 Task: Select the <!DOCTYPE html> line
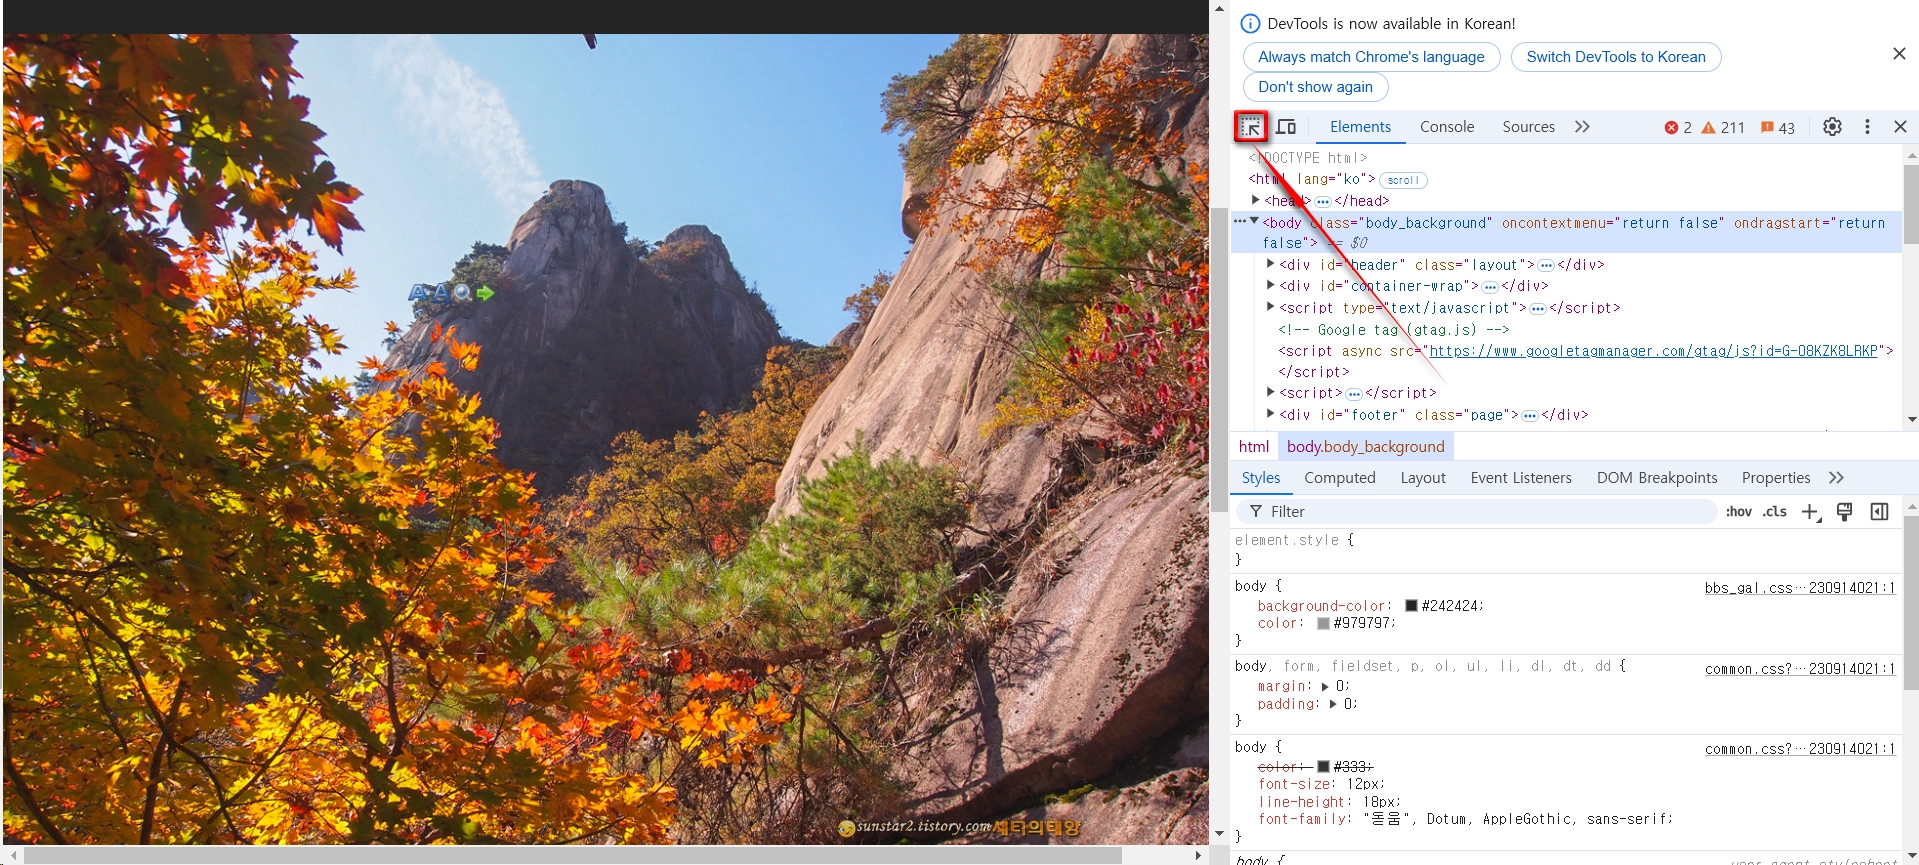coord(1308,158)
